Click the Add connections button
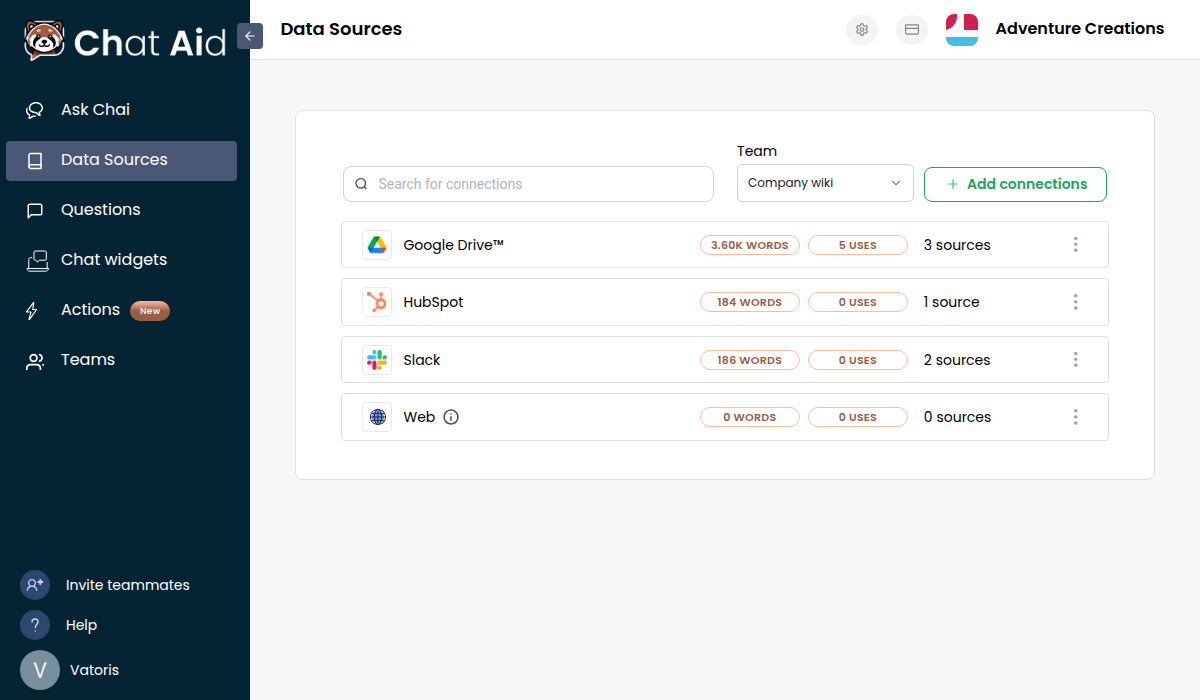The width and height of the screenshot is (1200, 700). [x=1015, y=184]
